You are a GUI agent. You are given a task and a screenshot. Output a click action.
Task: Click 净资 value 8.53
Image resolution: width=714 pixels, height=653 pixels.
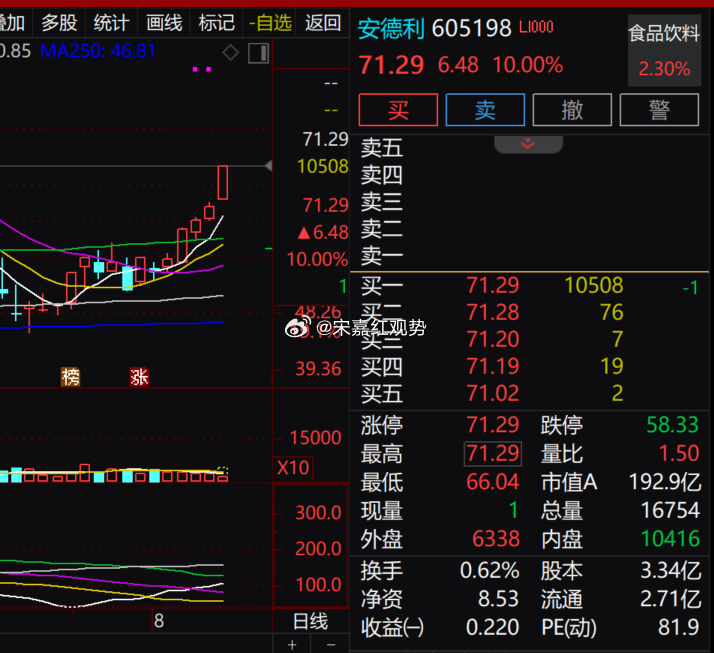tap(498, 599)
